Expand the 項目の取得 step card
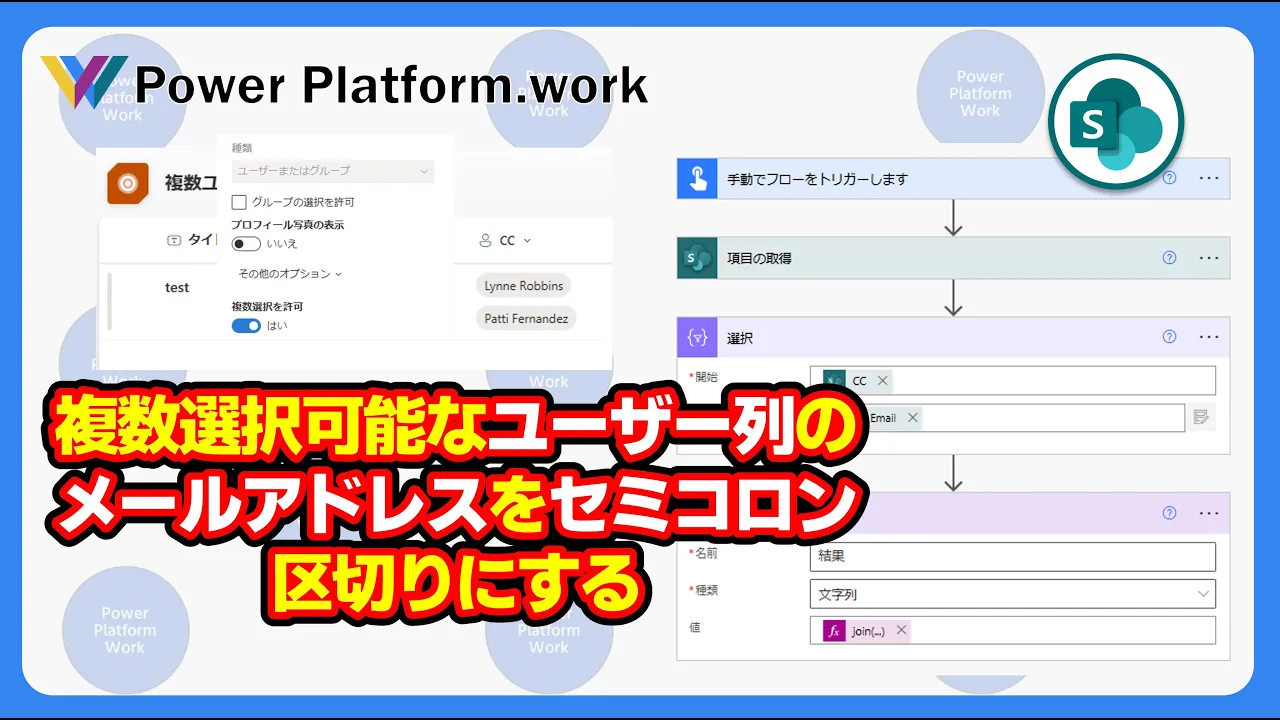 pos(953,258)
